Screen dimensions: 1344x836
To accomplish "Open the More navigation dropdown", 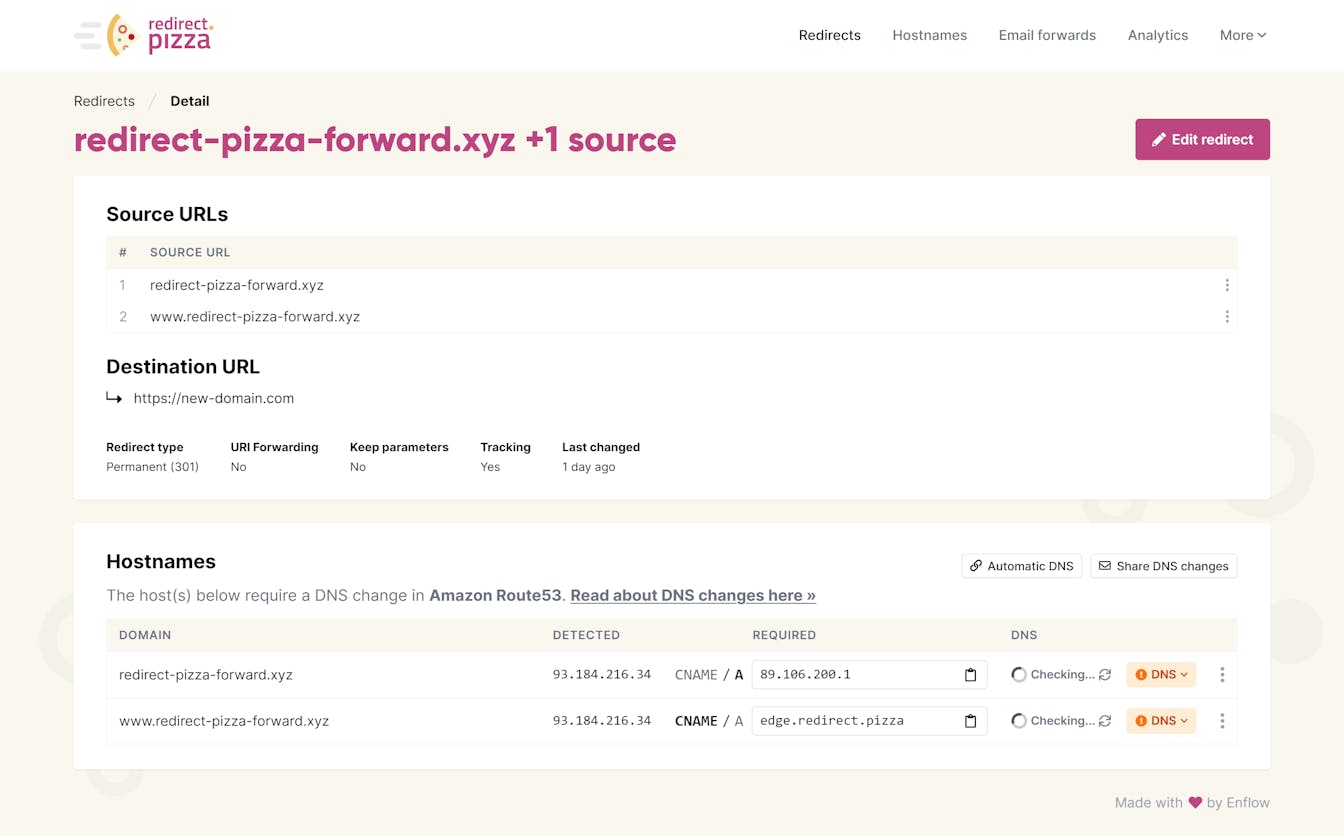I will click(1242, 35).
